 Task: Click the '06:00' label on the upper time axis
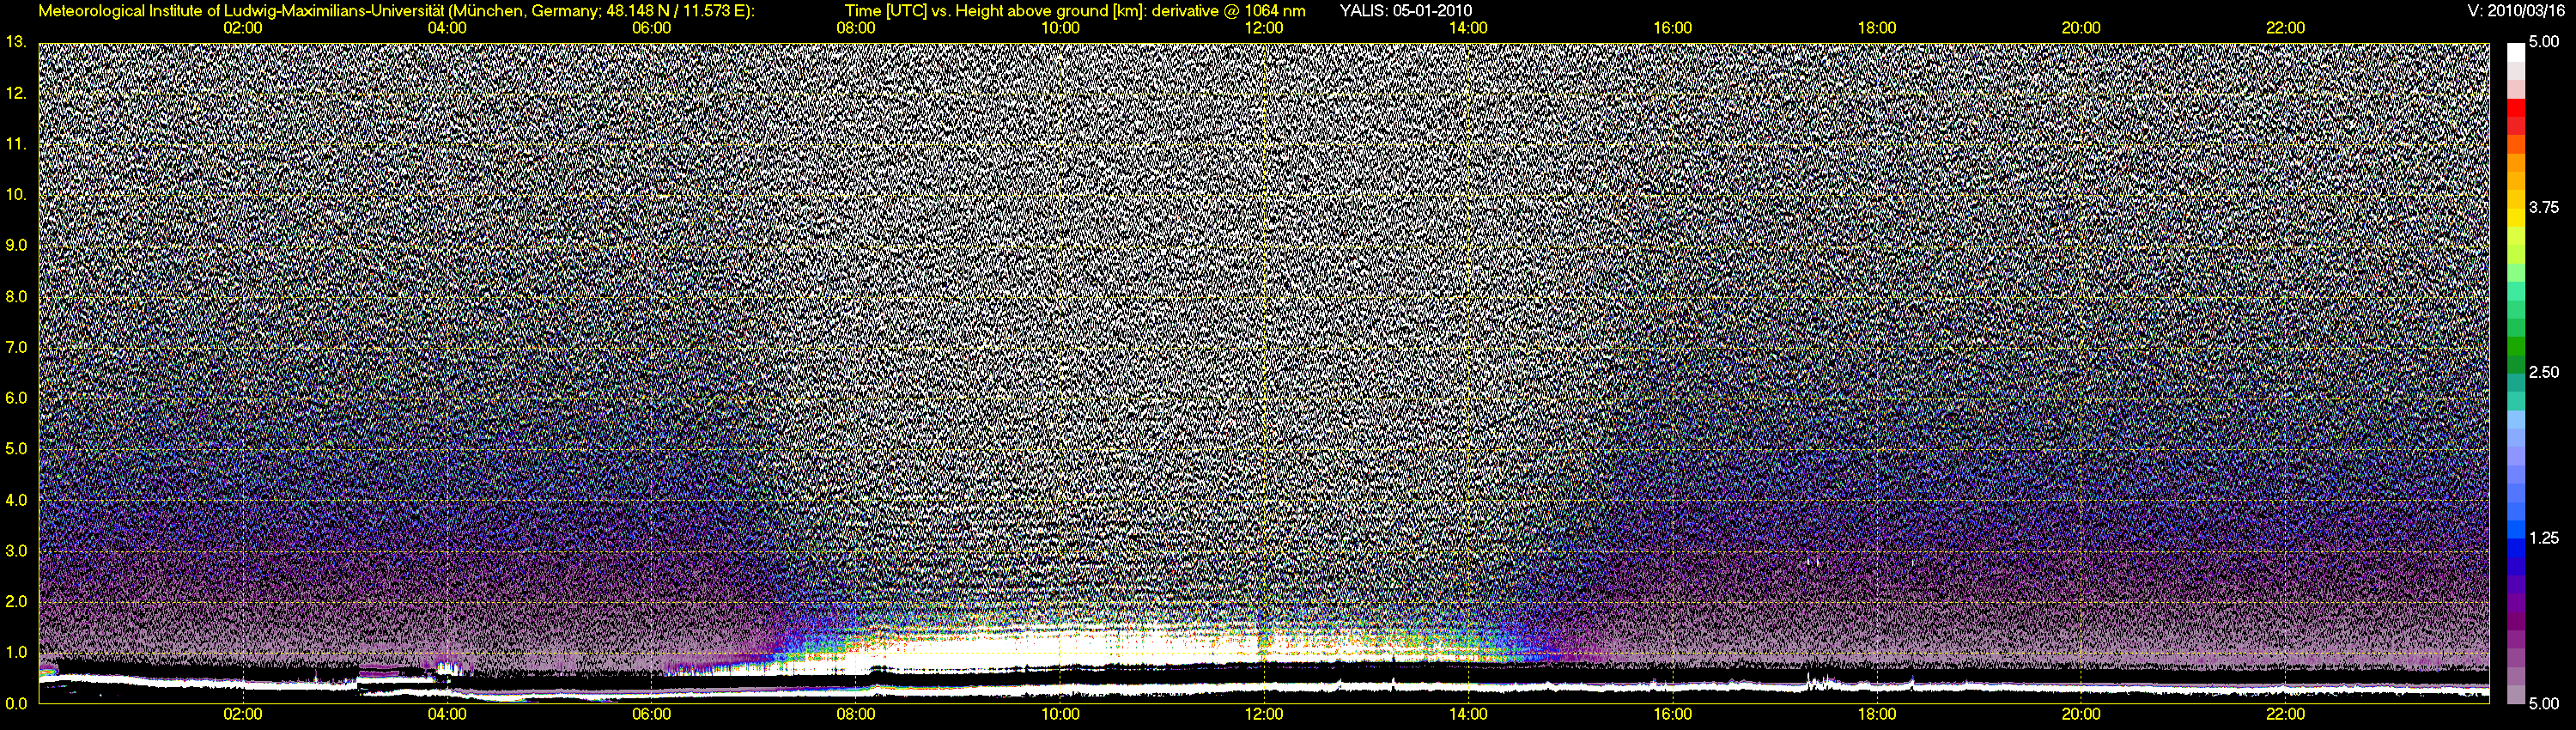coord(651,28)
